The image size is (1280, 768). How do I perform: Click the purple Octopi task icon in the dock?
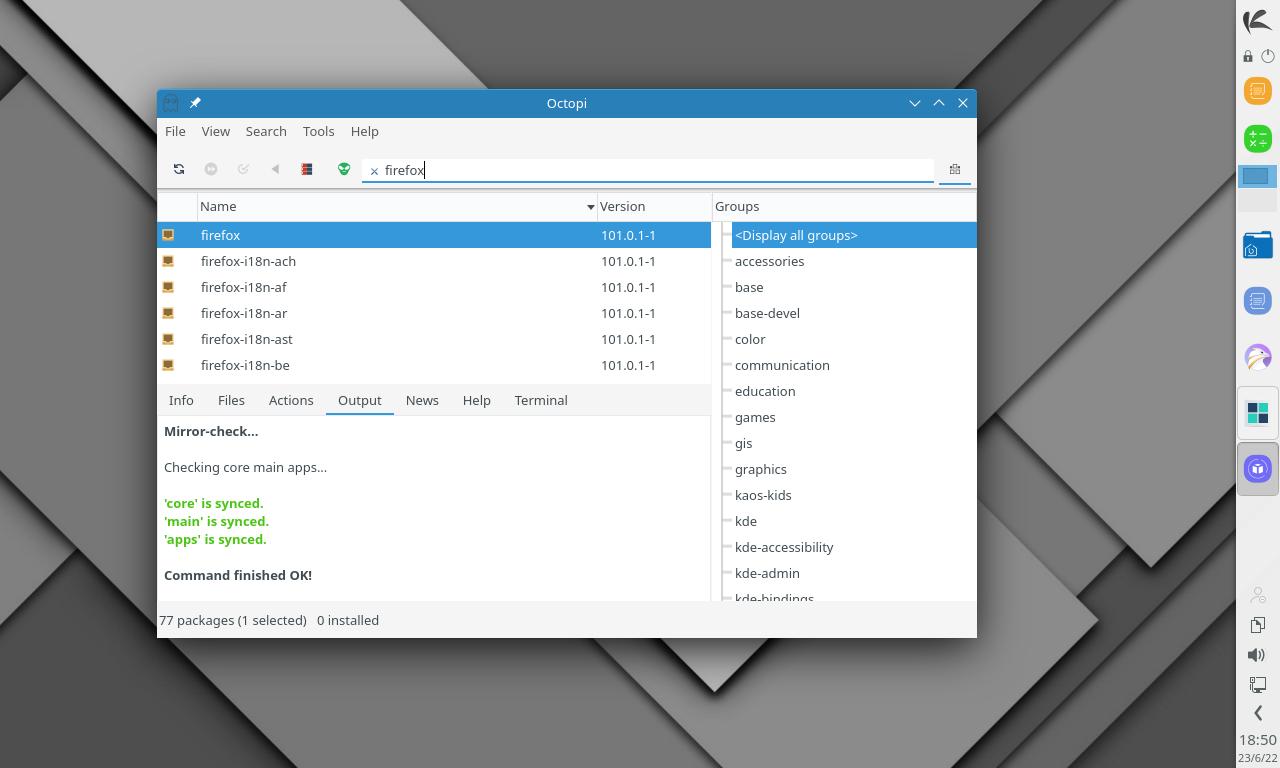click(1258, 468)
